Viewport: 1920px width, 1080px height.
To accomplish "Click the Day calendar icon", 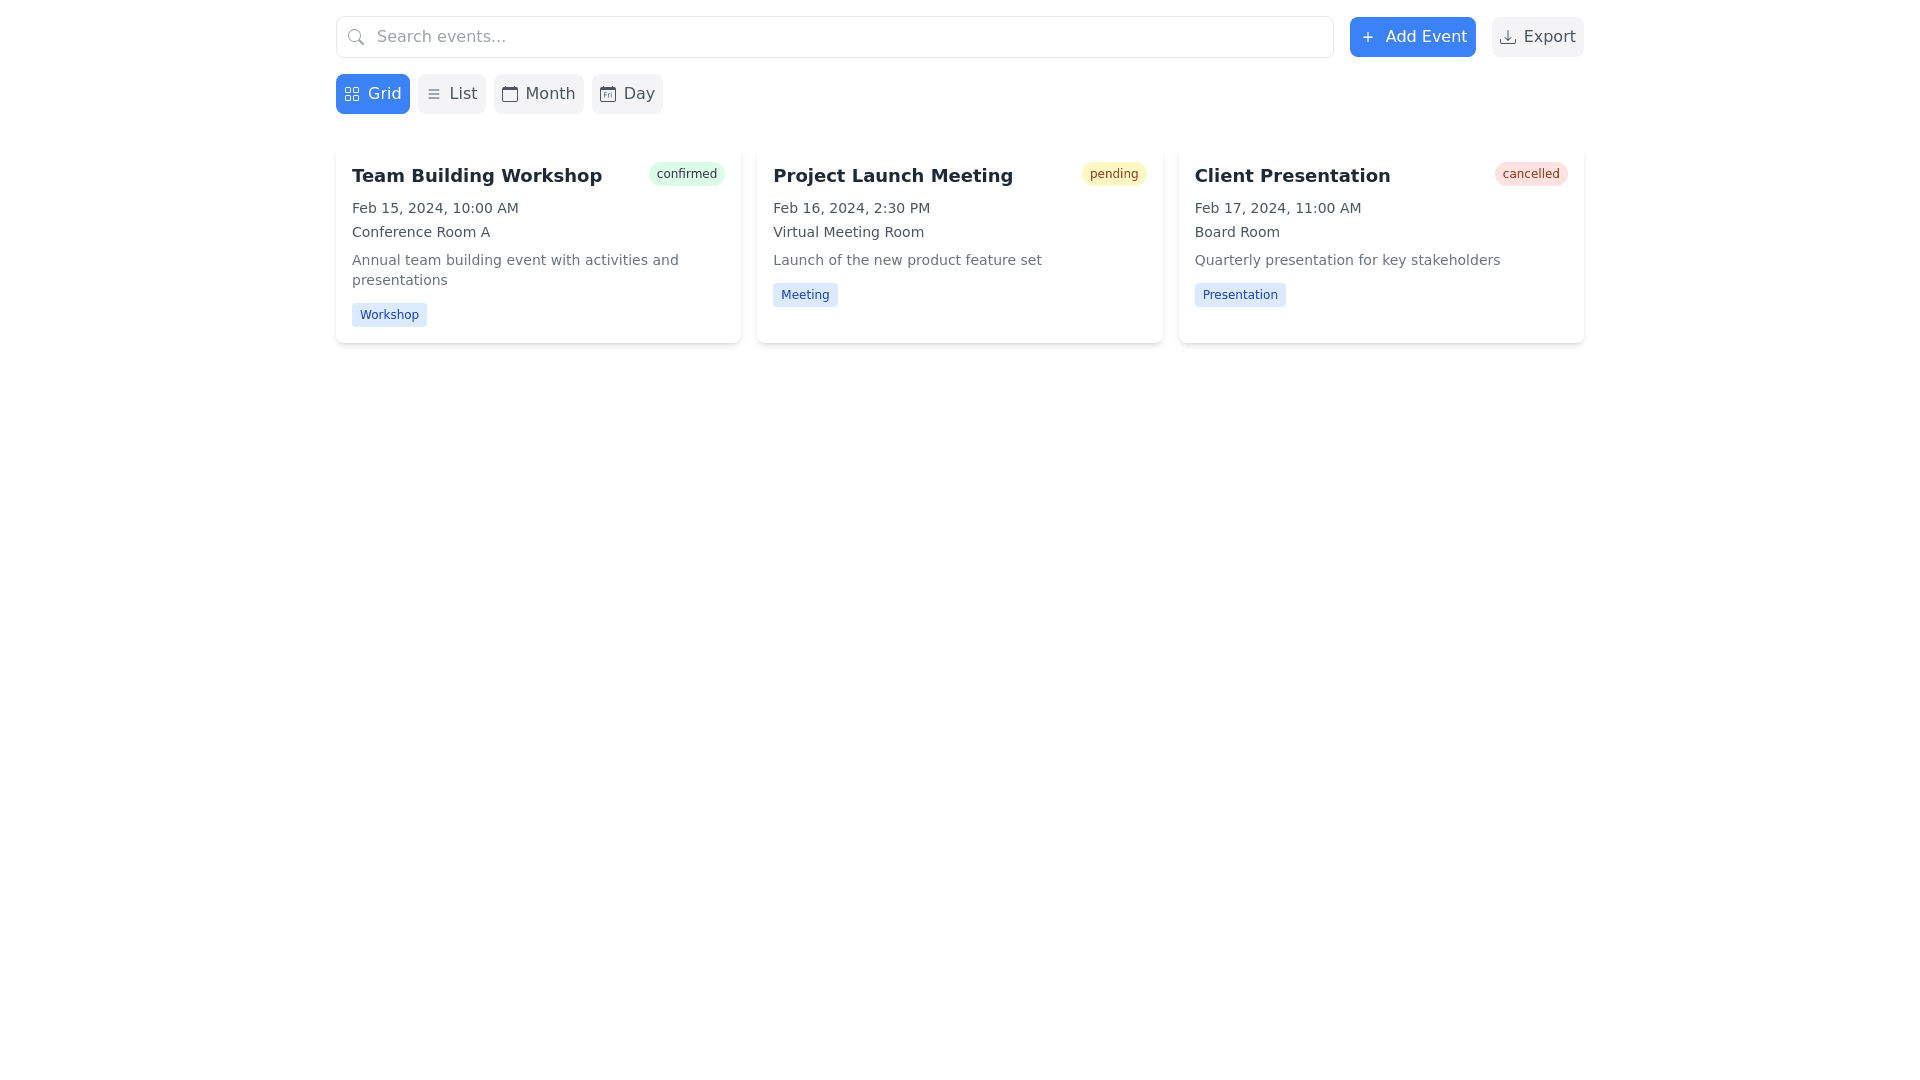I will click(608, 94).
